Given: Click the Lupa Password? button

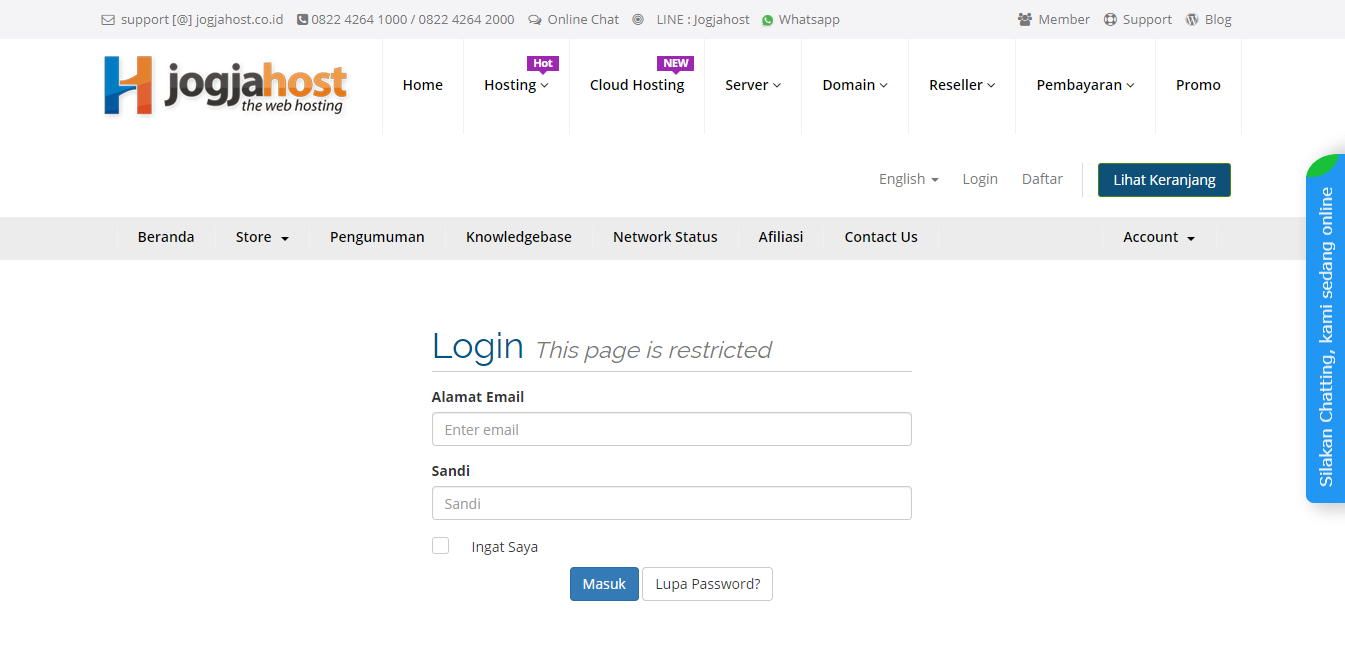Looking at the screenshot, I should point(707,585).
